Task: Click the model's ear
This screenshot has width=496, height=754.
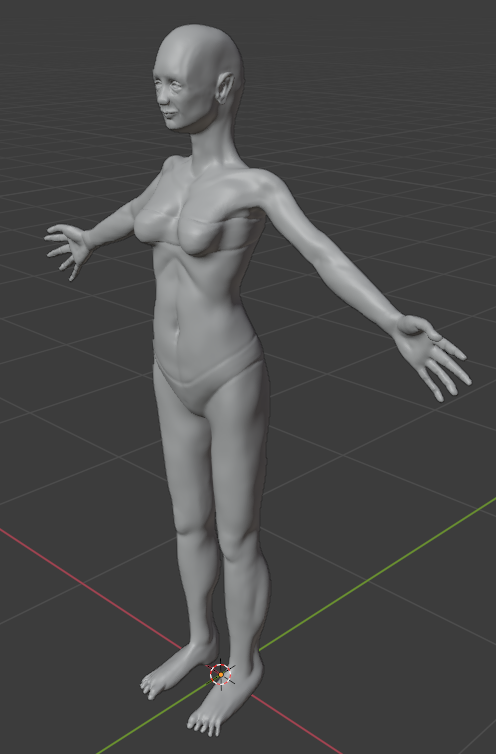Action: coord(225,88)
